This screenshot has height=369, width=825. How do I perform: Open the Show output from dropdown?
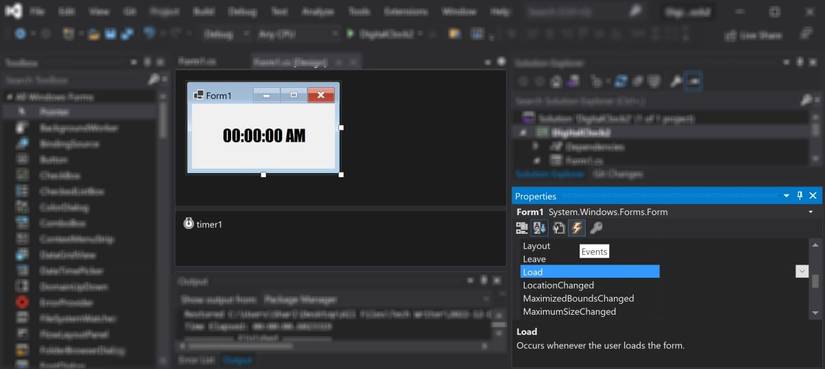[x=377, y=300]
